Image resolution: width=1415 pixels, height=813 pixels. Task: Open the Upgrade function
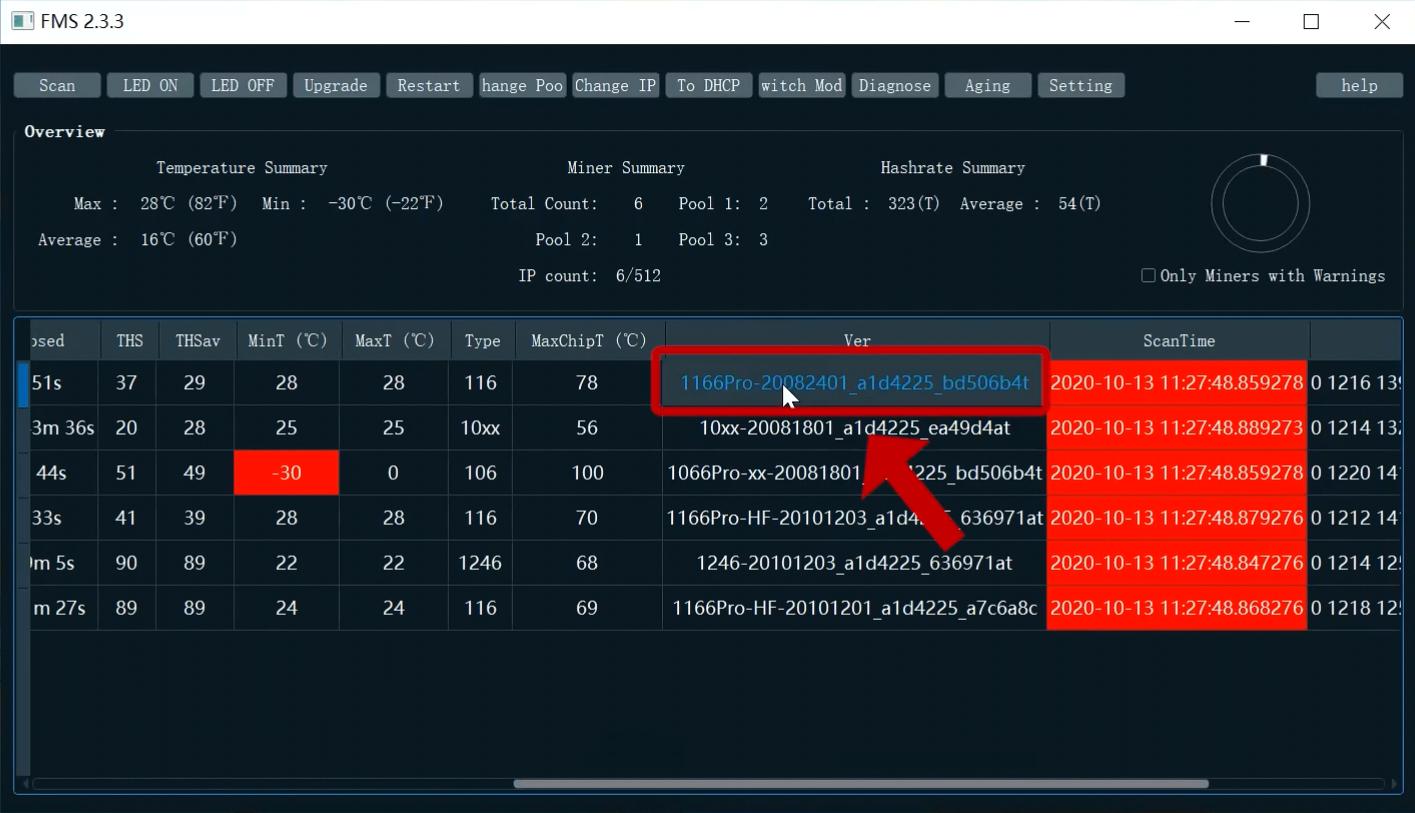[335, 86]
